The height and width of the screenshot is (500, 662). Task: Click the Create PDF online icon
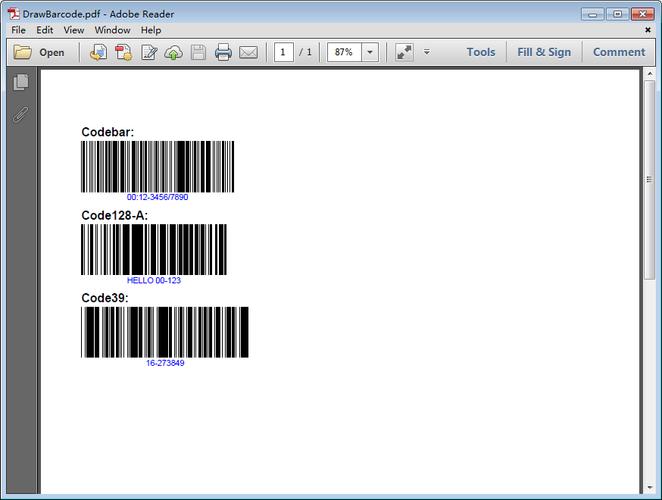[98, 52]
